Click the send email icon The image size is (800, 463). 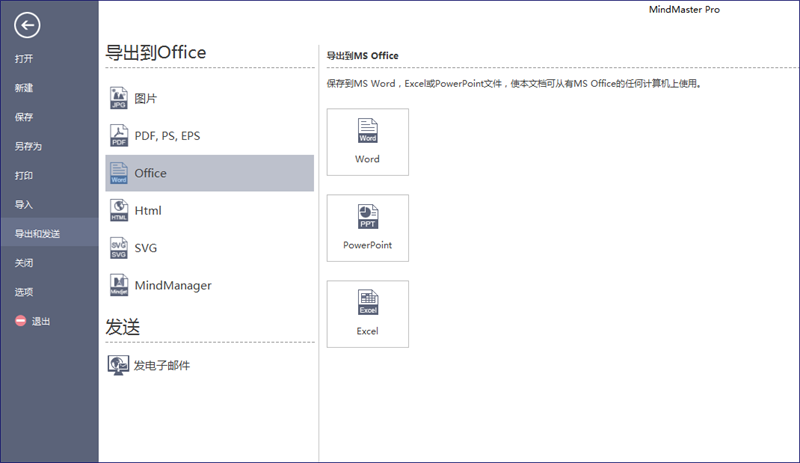[x=118, y=365]
